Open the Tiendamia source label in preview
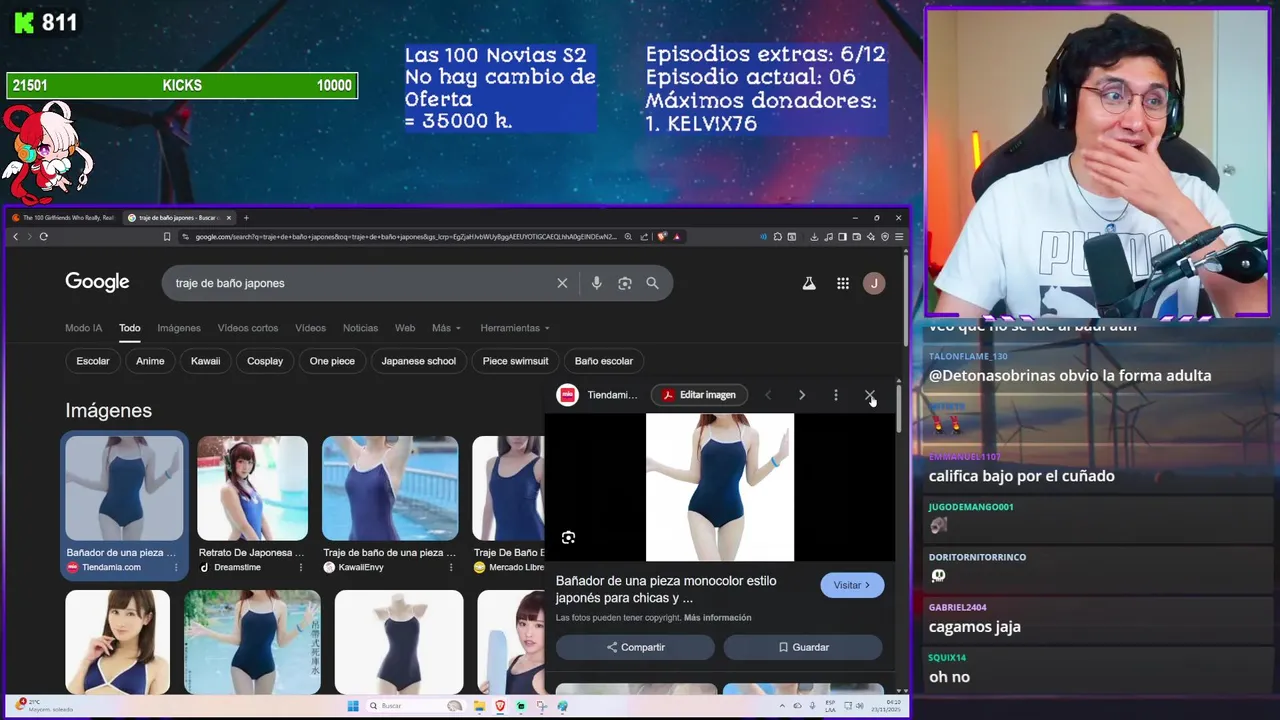This screenshot has height=720, width=1280. pos(598,395)
